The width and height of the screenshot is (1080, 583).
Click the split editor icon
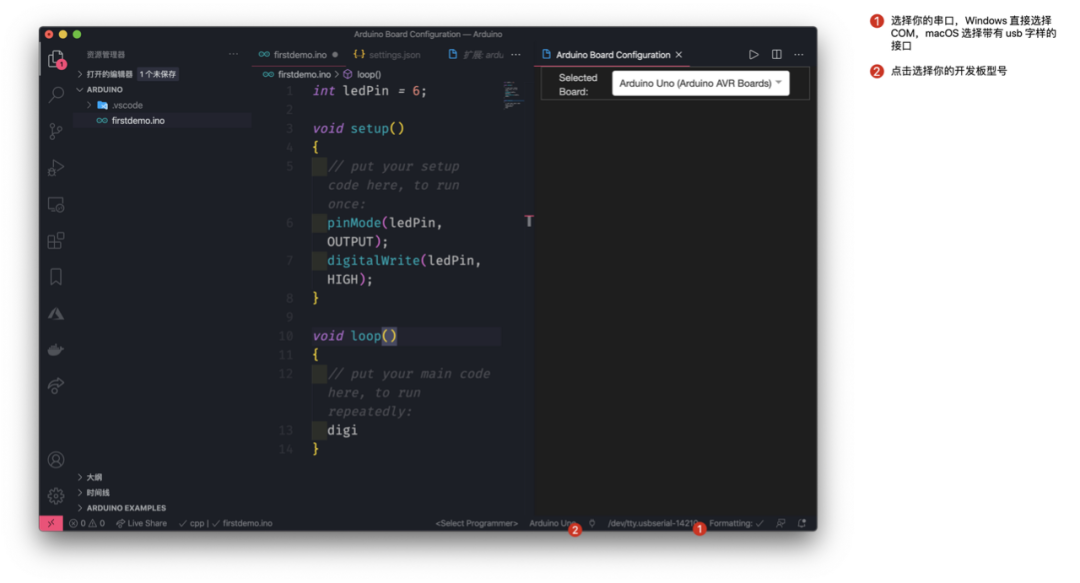click(x=776, y=54)
